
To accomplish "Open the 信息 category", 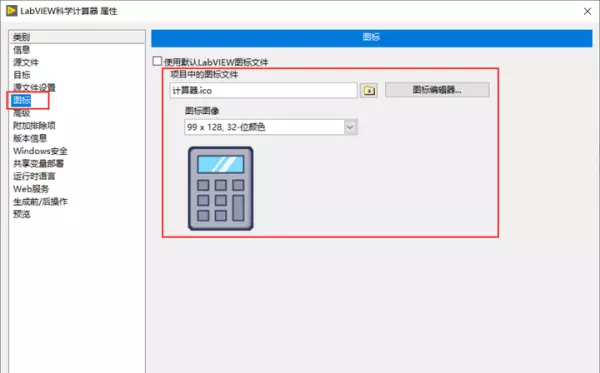I will [x=21, y=50].
